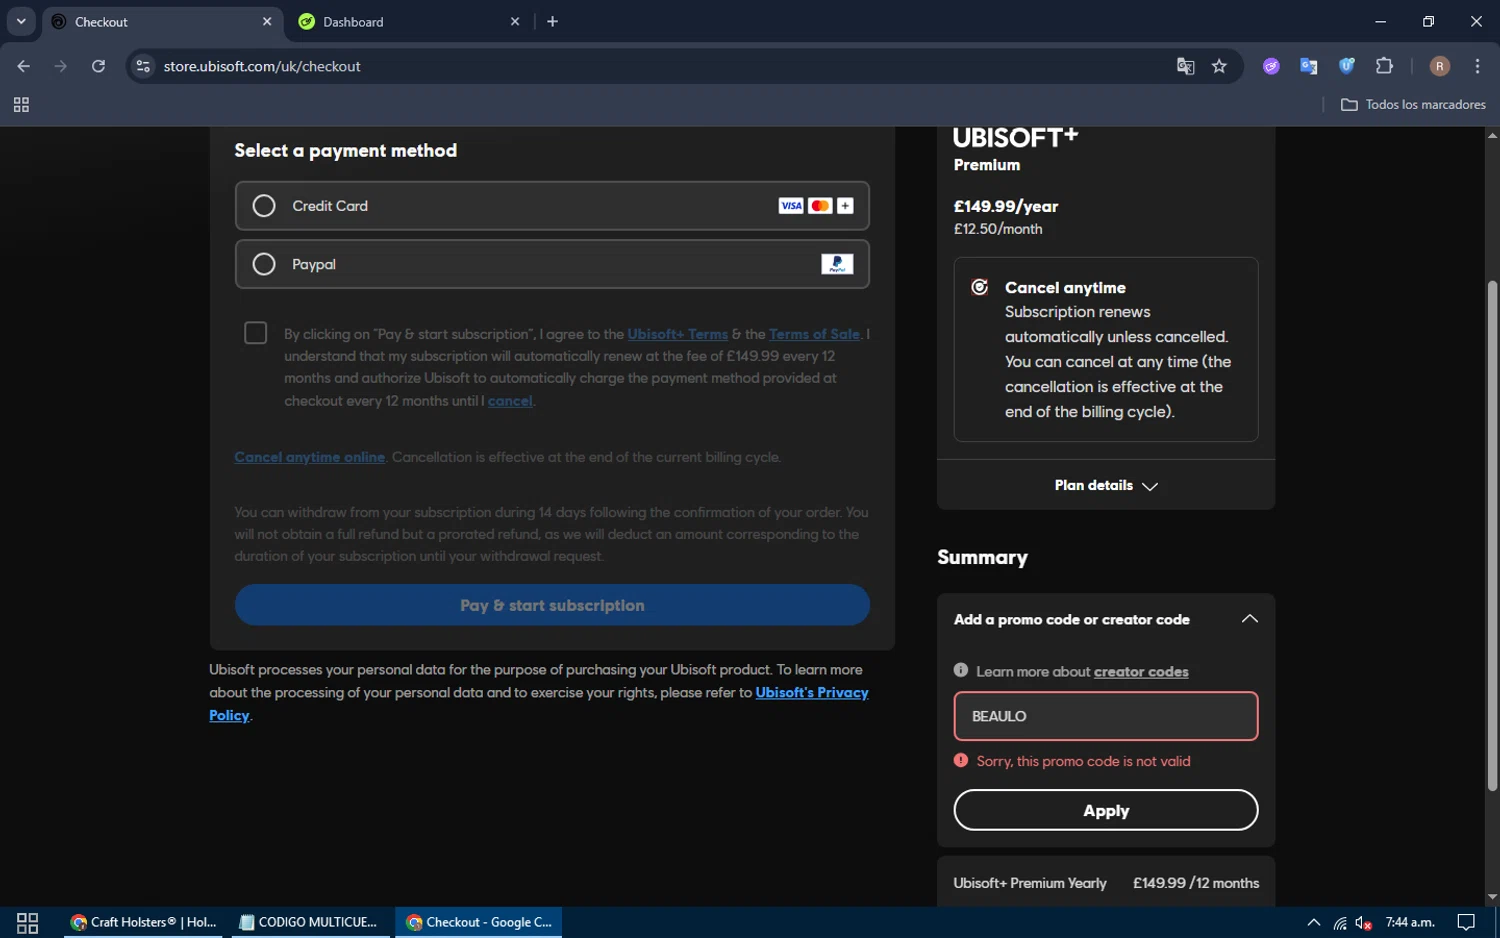Close the Dashboard tab
1500x938 pixels.
pyautogui.click(x=515, y=22)
